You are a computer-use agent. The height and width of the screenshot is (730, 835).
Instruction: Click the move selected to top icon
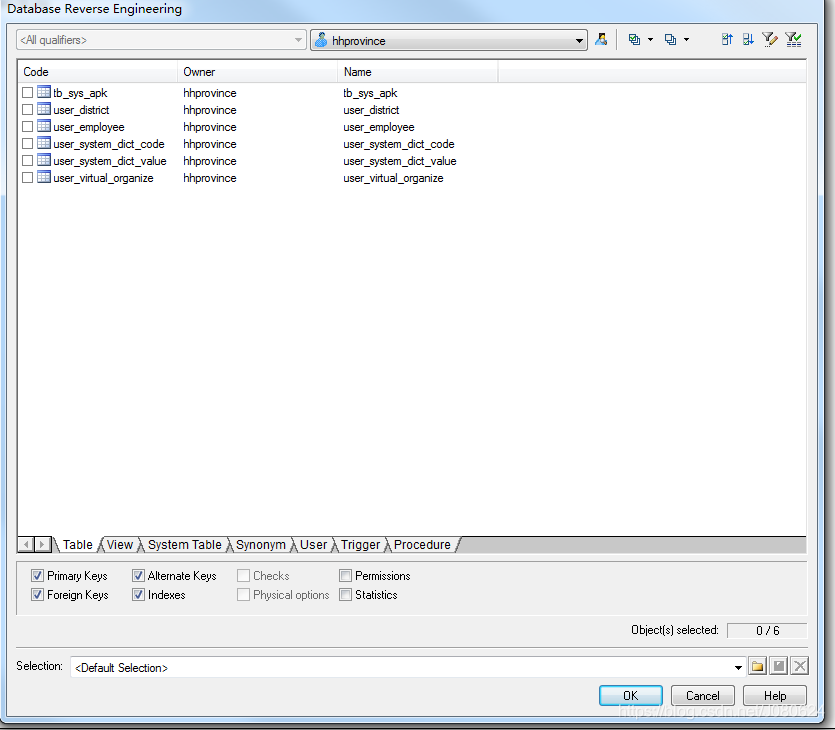[727, 39]
